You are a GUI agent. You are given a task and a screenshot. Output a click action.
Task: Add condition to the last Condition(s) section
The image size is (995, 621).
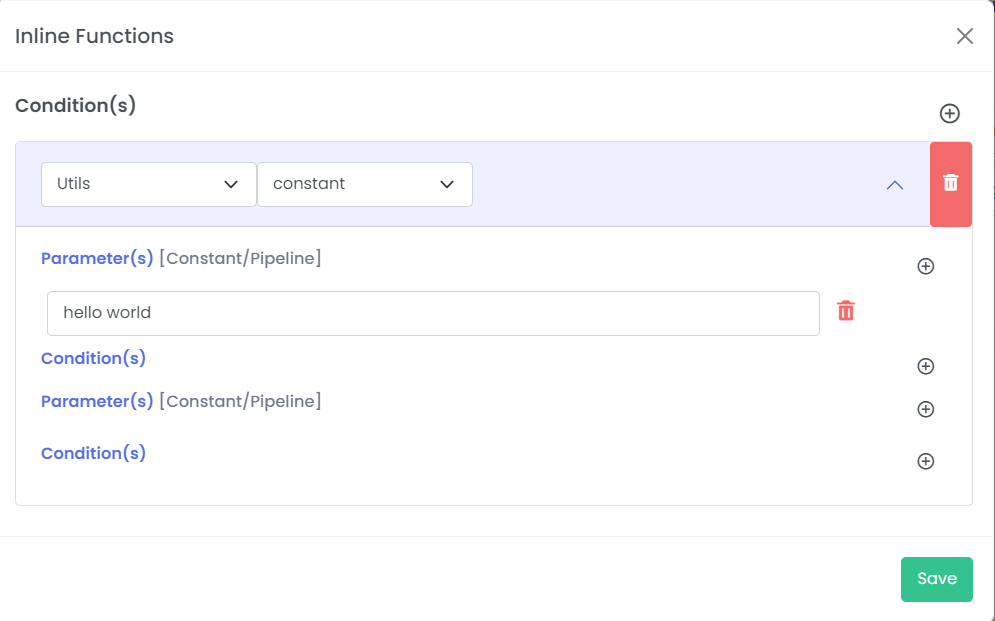[926, 461]
